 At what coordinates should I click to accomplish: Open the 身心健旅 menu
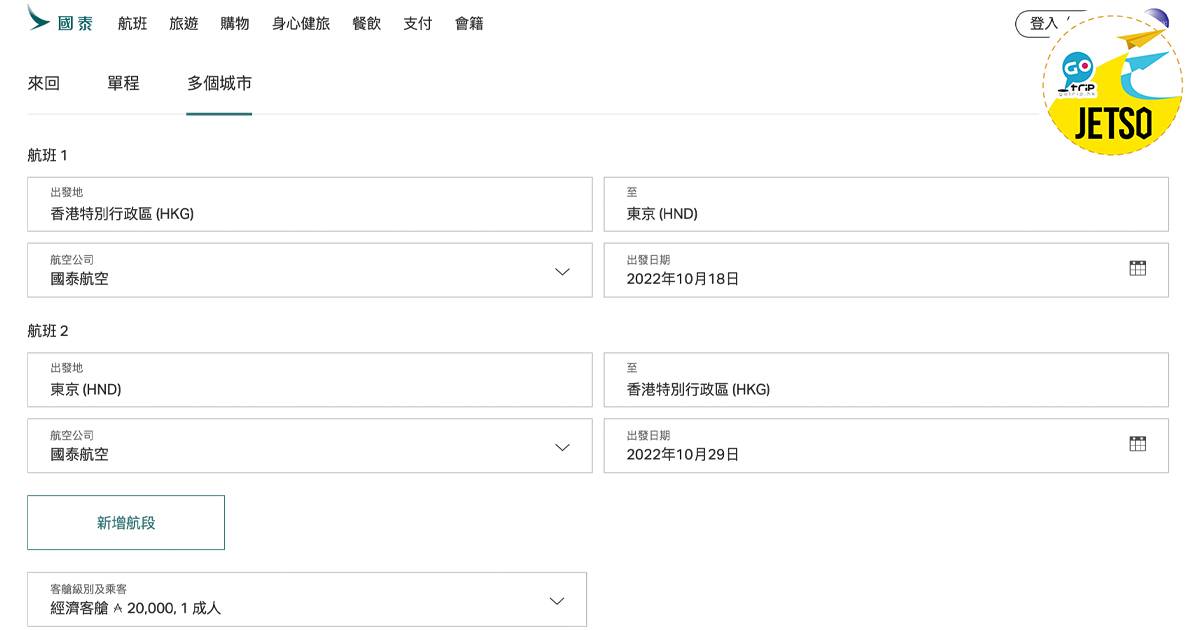(x=300, y=23)
